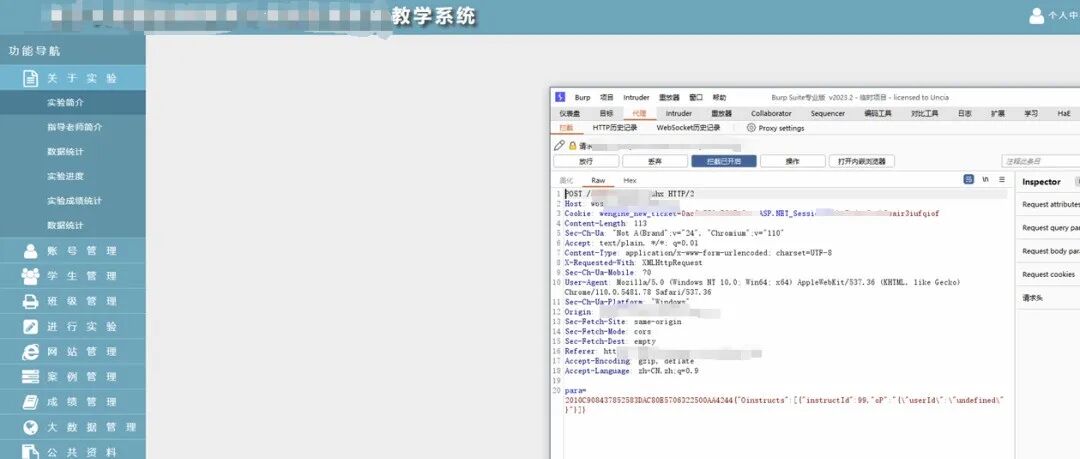Switch to the Sequencer tab
Image resolution: width=1080 pixels, height=459 pixels.
(827, 114)
